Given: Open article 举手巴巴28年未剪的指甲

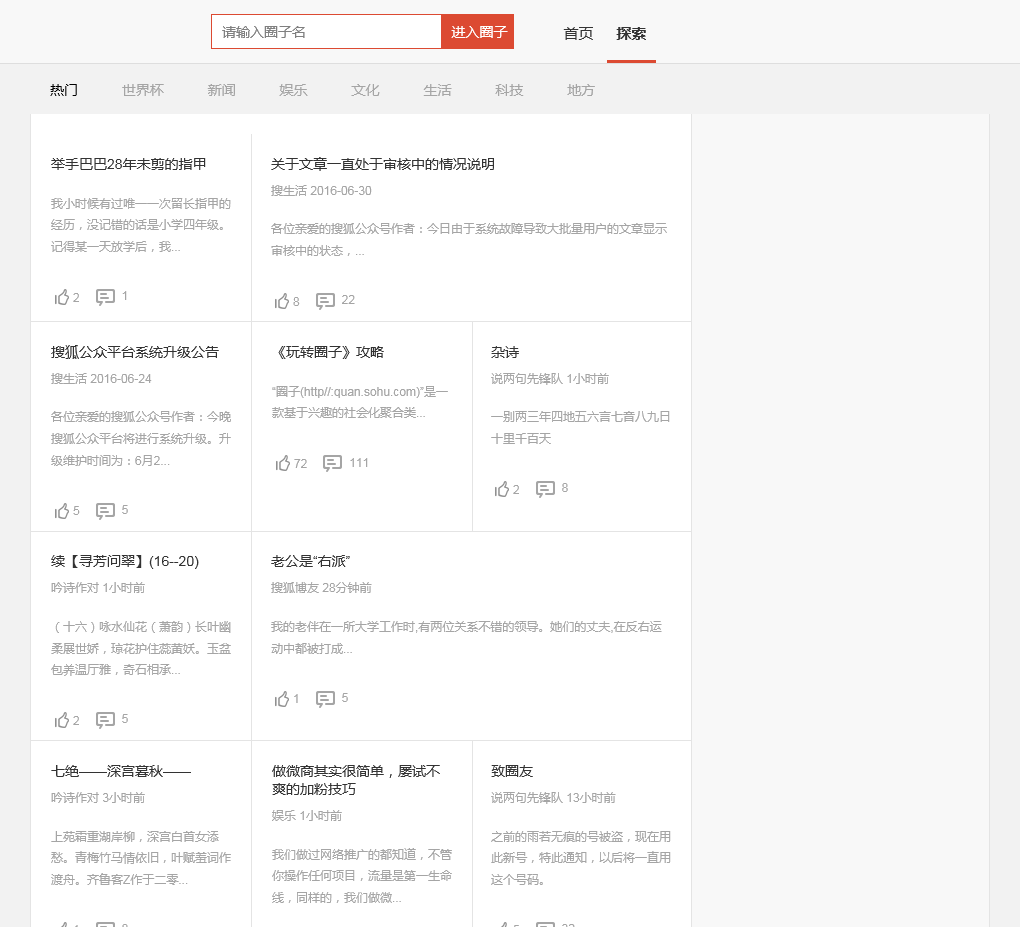Looking at the screenshot, I should point(129,165).
